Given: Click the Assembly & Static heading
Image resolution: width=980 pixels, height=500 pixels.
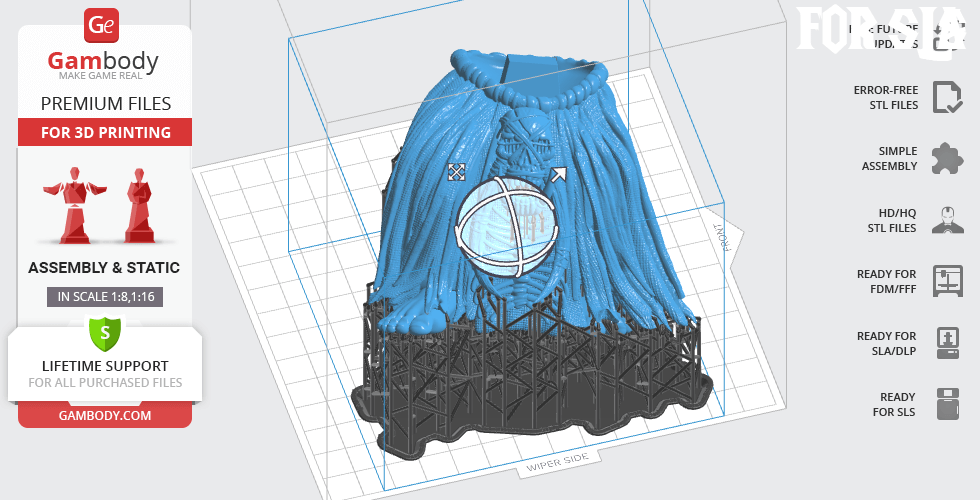Looking at the screenshot, I should [x=105, y=268].
